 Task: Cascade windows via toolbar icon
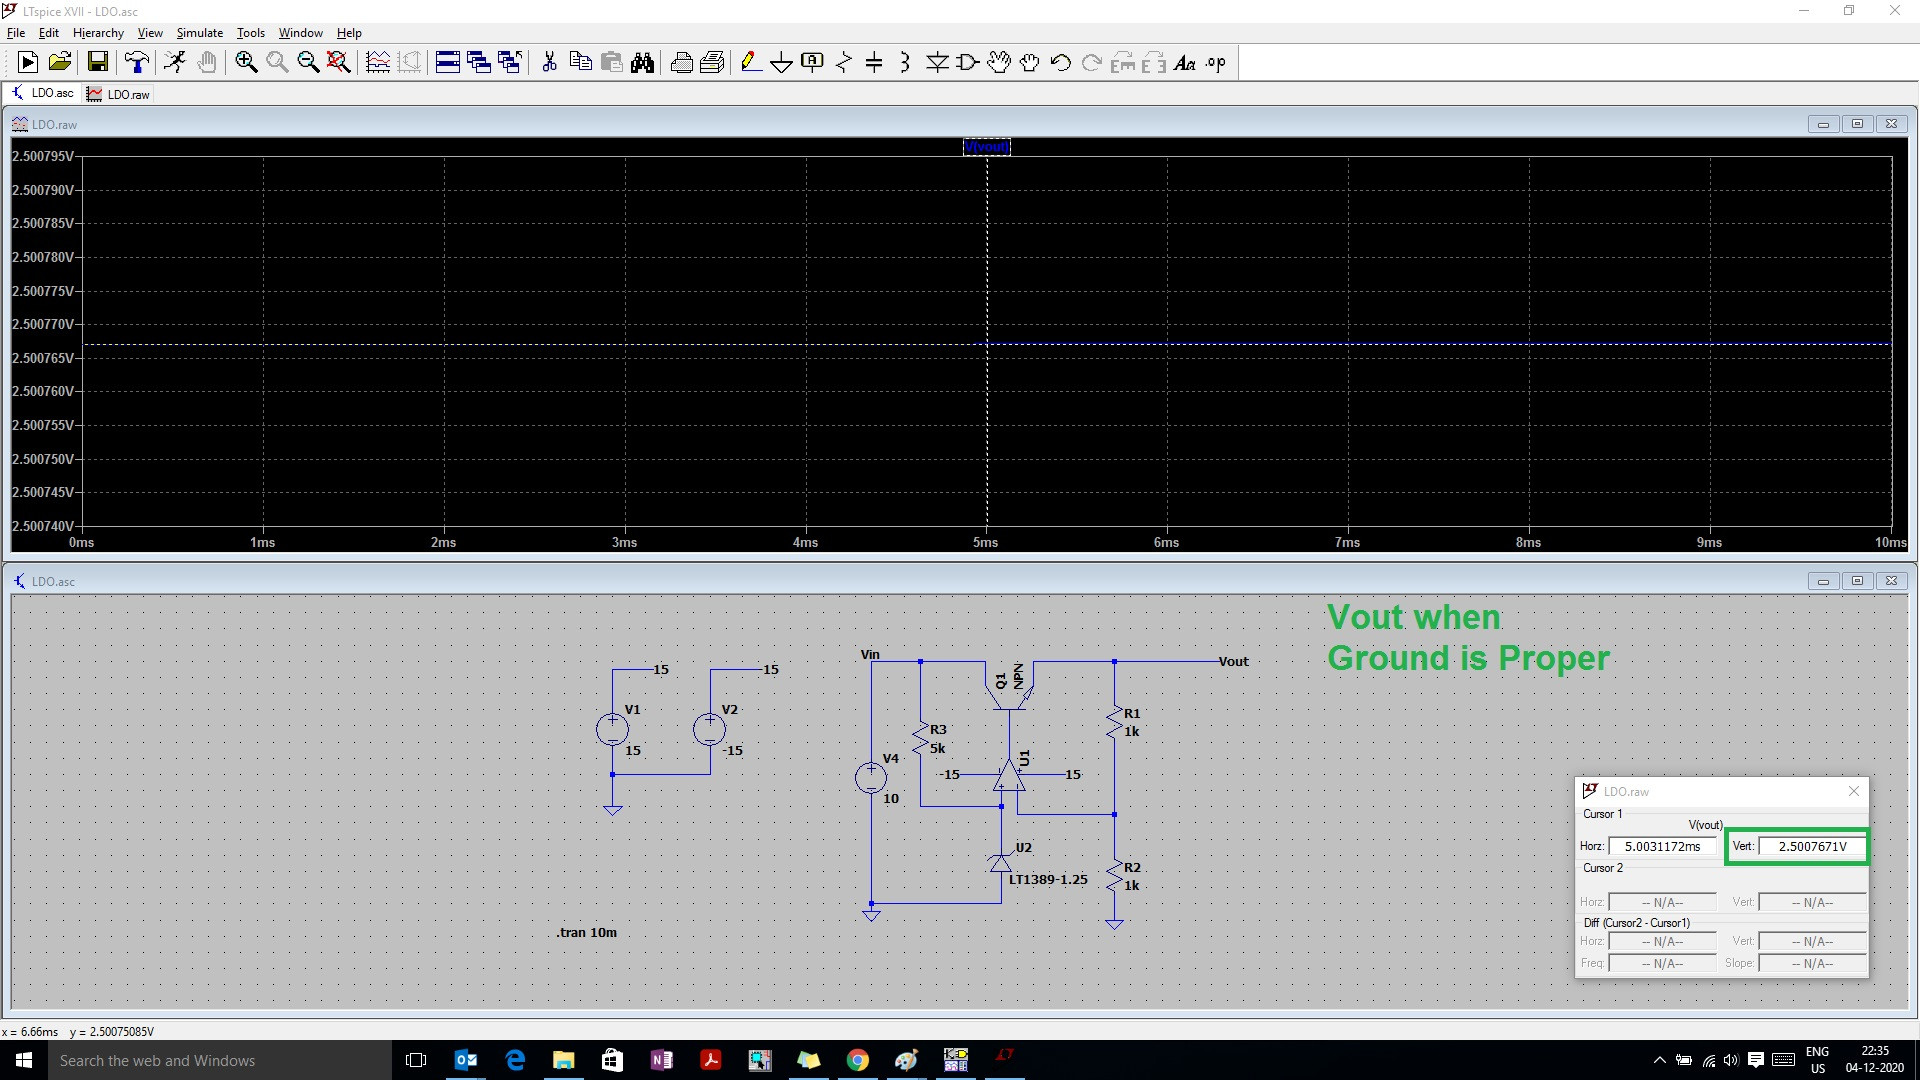click(479, 63)
